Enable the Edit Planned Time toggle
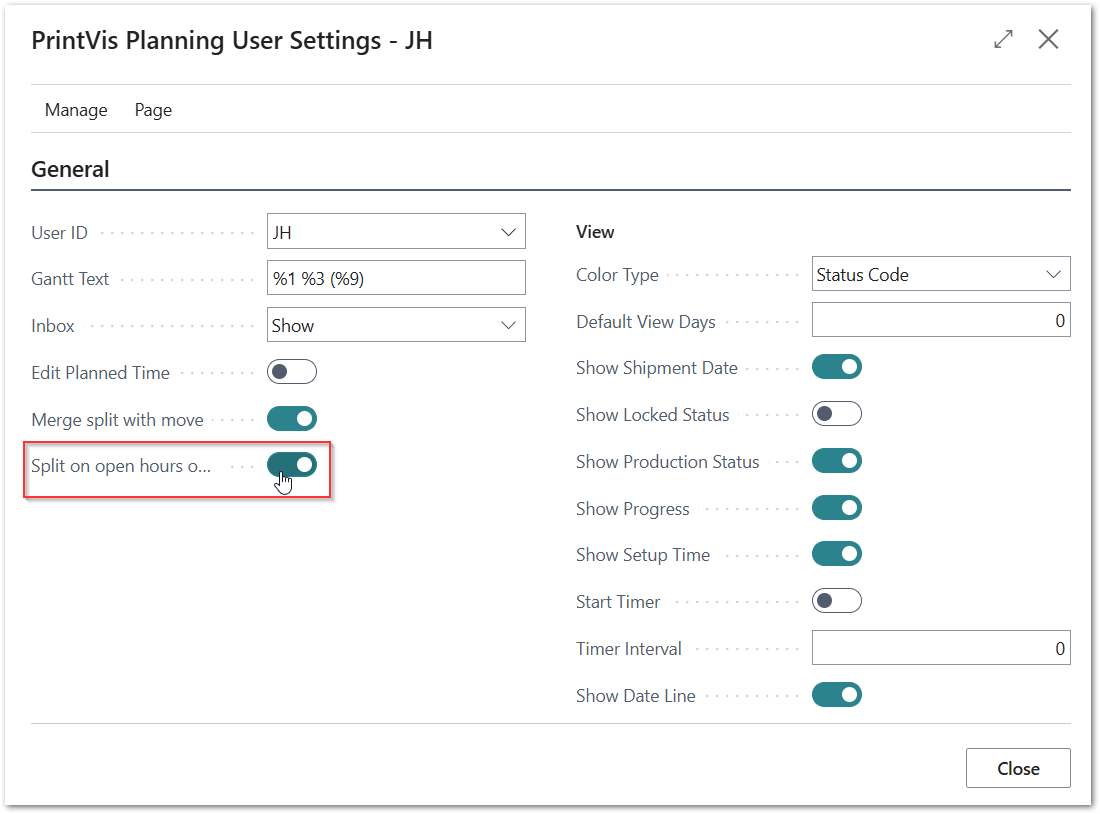The image size is (1100, 814). (292, 372)
